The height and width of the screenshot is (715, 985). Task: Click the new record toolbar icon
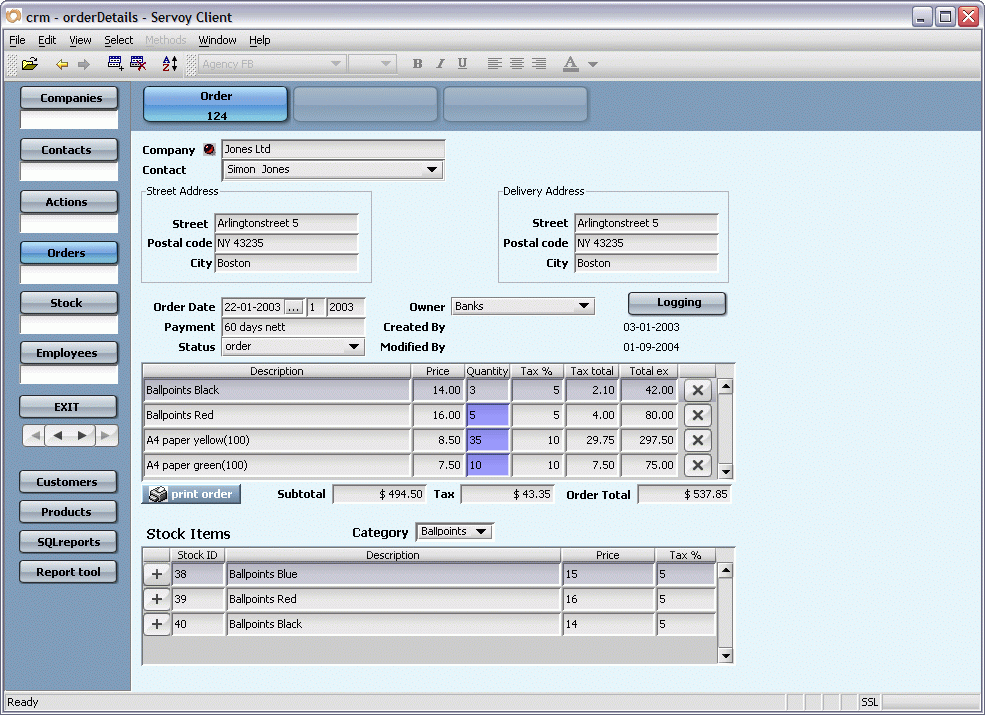pyautogui.click(x=115, y=64)
